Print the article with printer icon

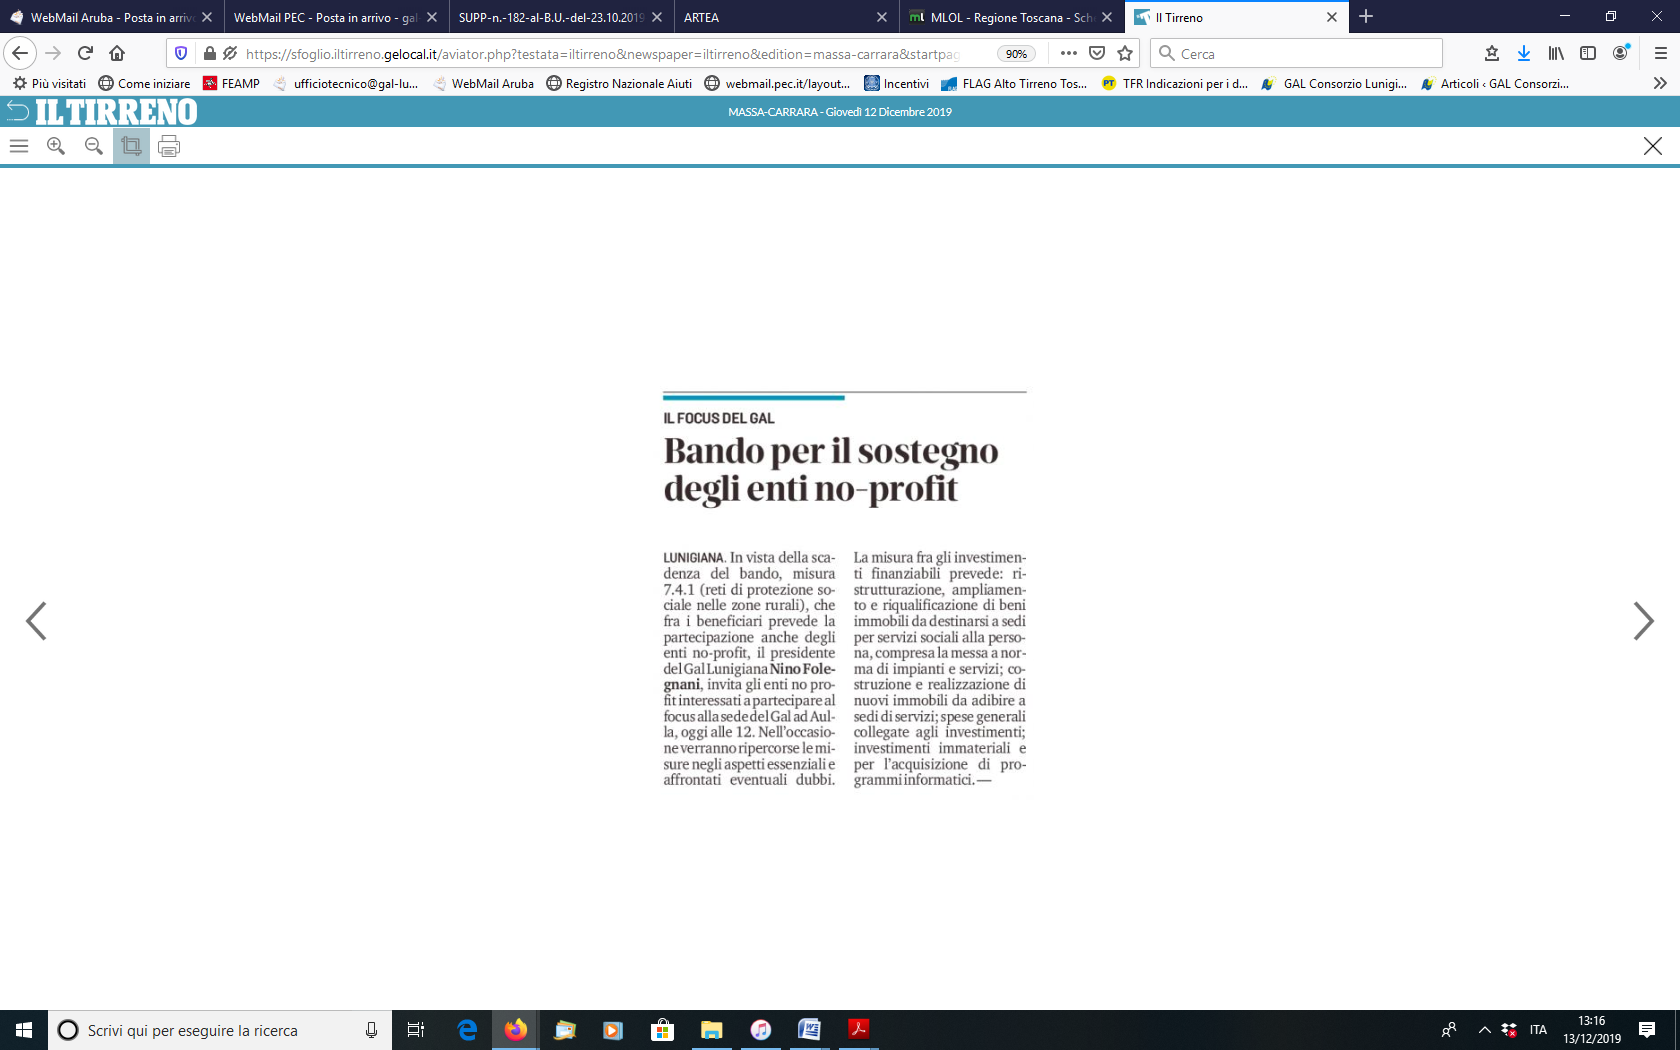(x=169, y=146)
